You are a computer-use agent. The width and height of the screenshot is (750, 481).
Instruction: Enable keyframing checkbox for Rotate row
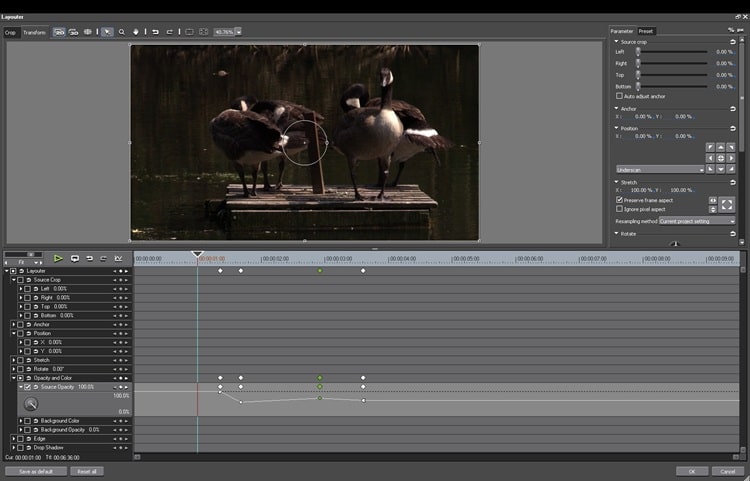point(21,369)
